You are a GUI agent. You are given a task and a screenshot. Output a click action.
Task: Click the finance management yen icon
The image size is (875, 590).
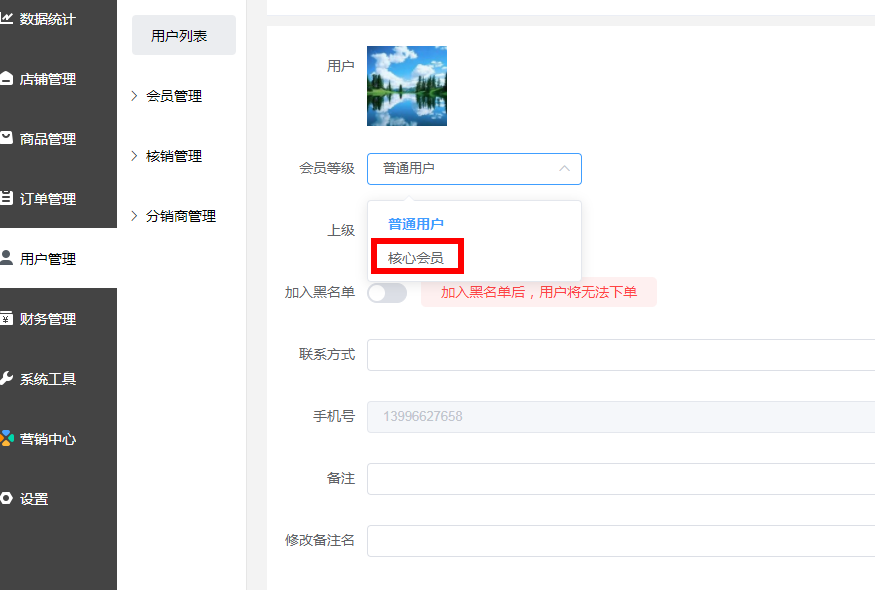[6, 319]
